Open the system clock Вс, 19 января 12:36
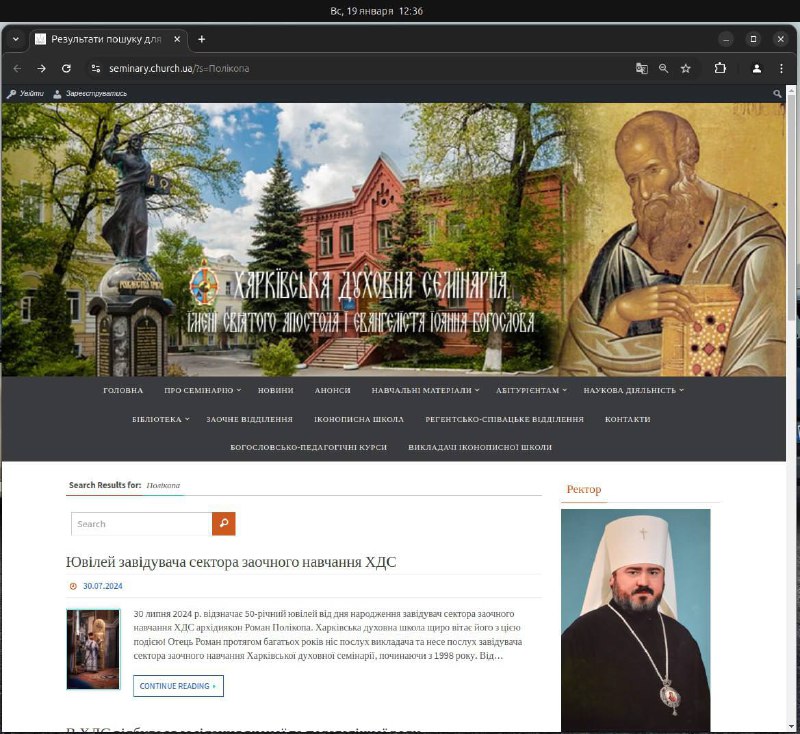800x734 pixels. point(376,11)
